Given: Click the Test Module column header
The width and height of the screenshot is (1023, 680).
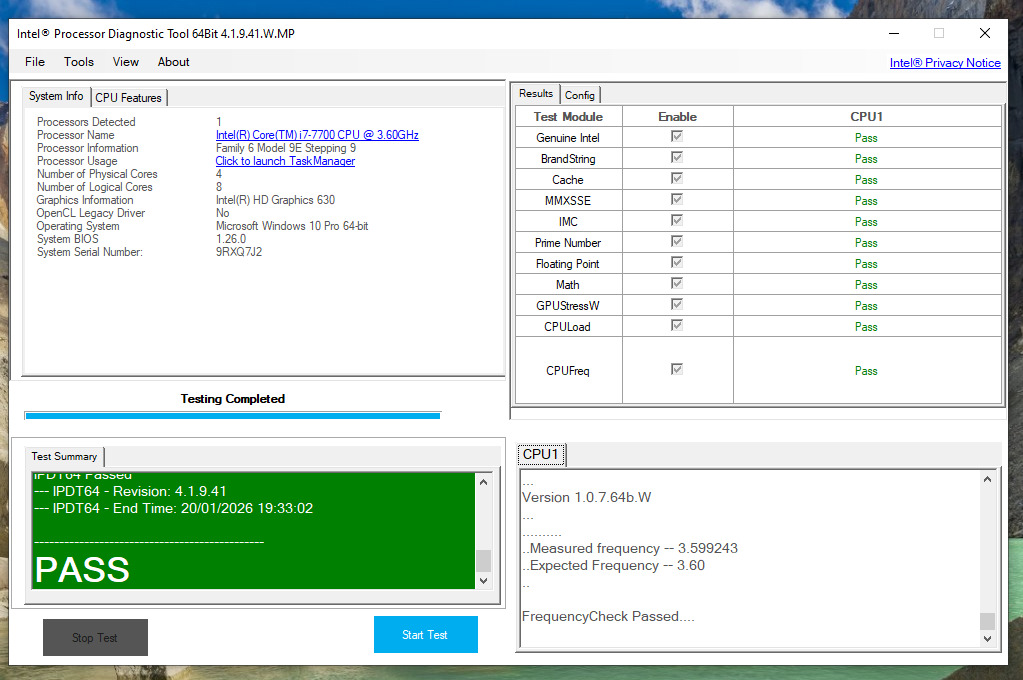Looking at the screenshot, I should point(568,117).
